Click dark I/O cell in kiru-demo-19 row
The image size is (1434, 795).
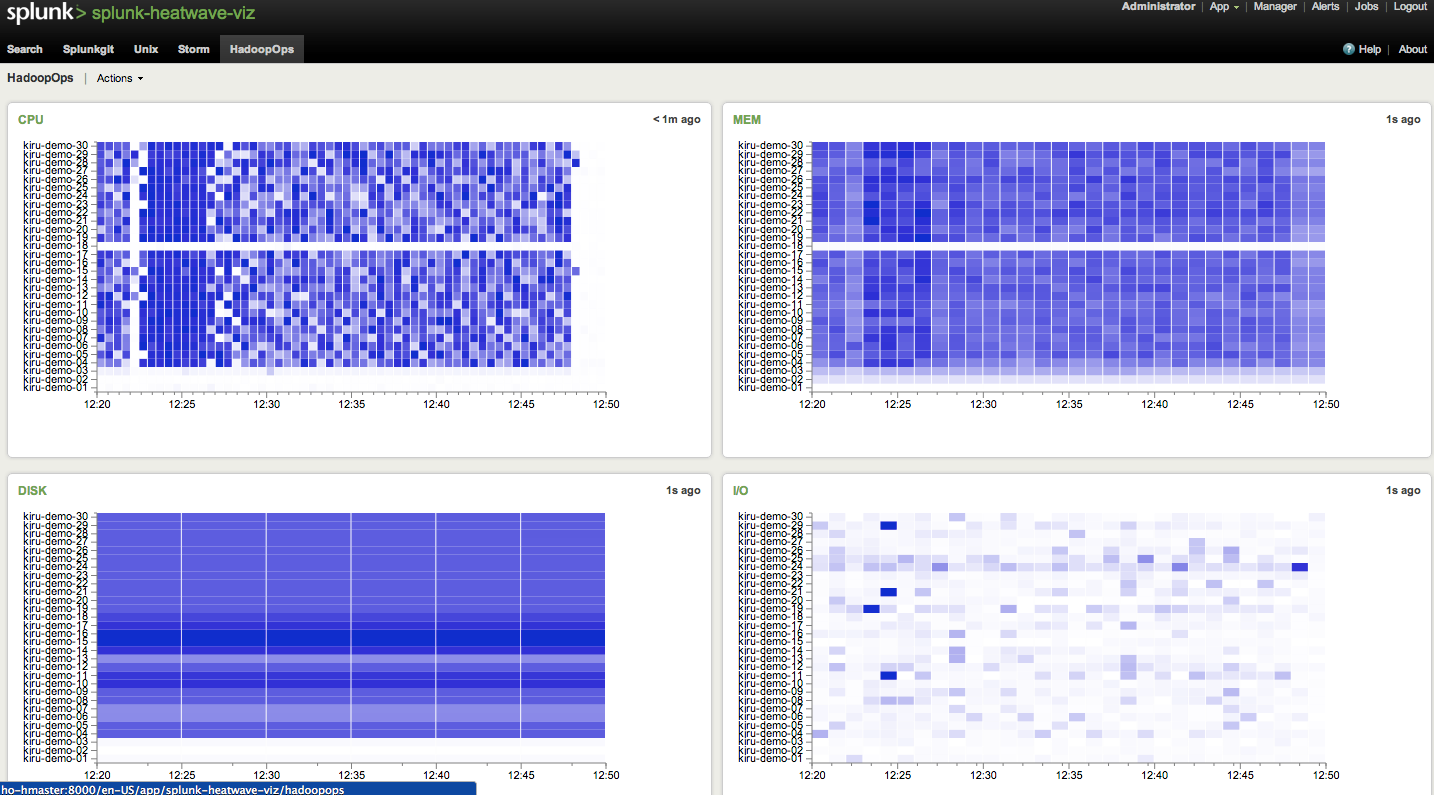[871, 609]
